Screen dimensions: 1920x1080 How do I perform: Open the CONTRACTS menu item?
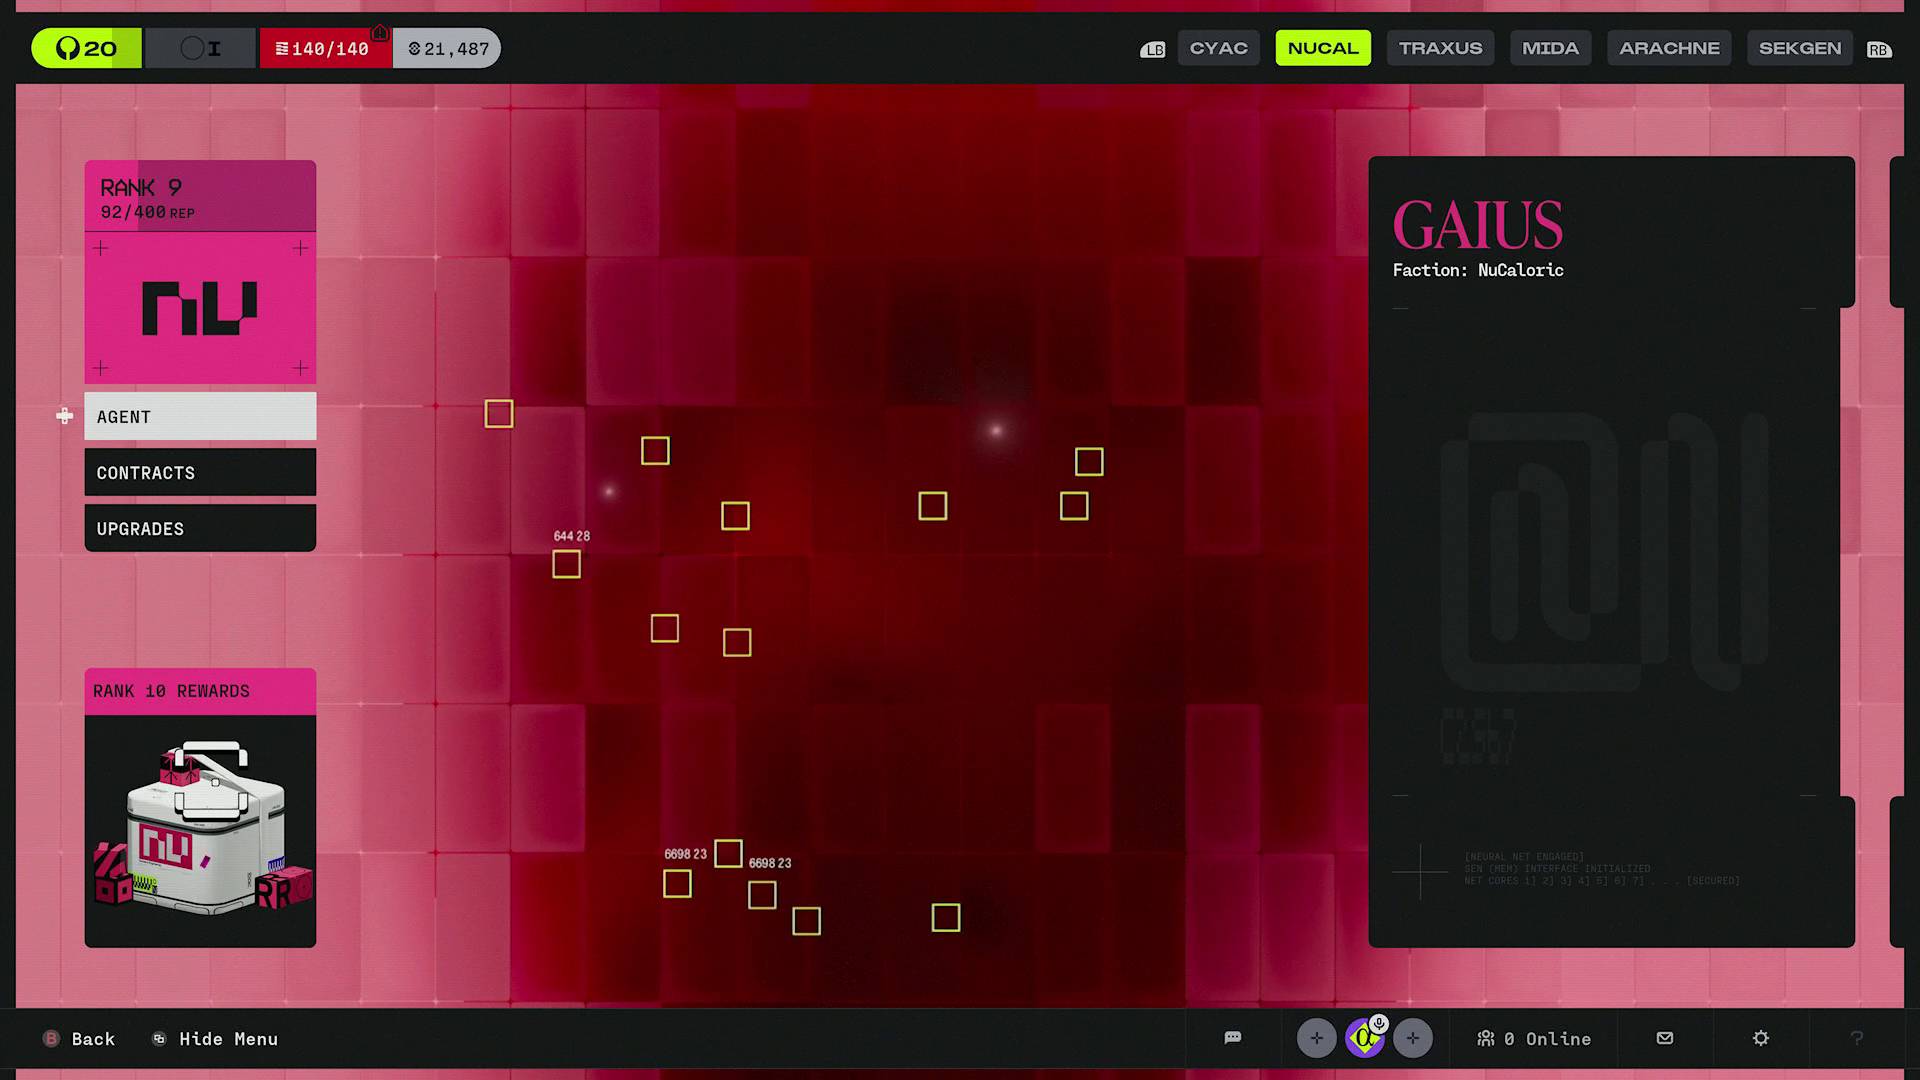200,472
